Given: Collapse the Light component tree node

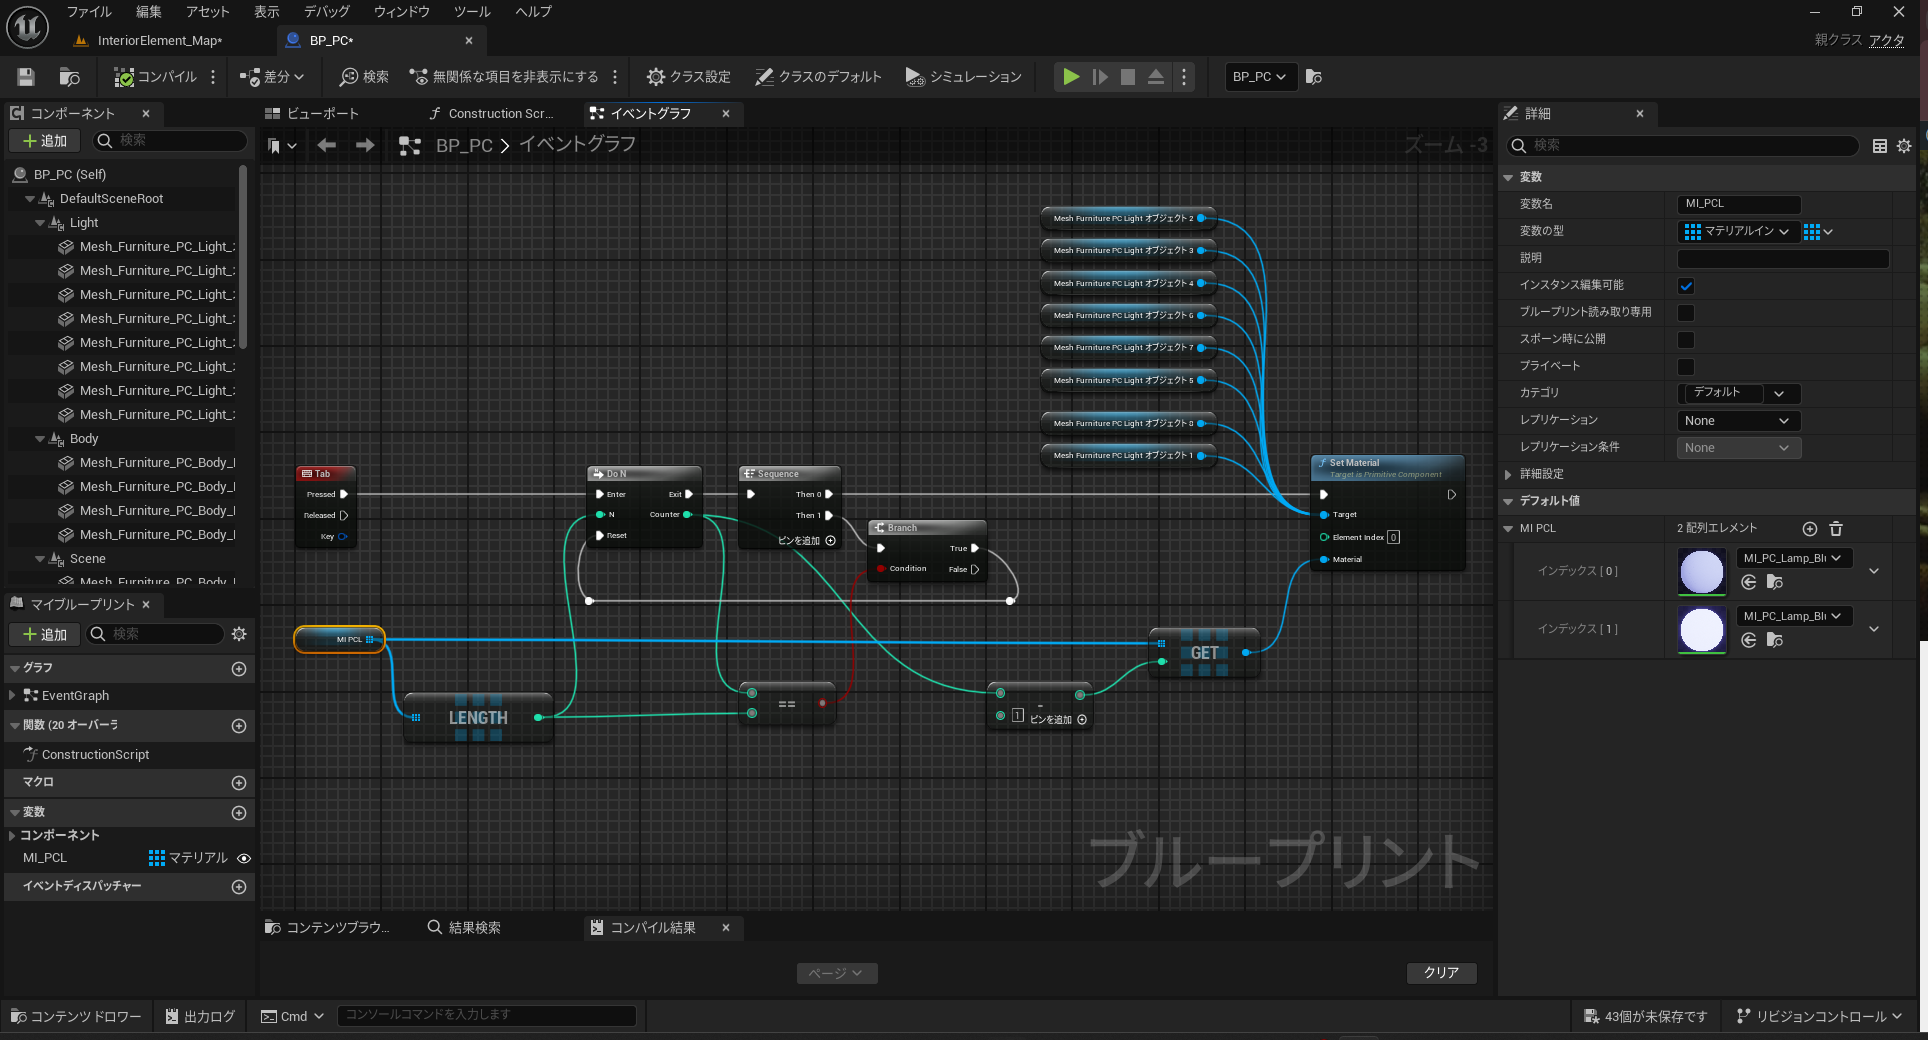Looking at the screenshot, I should [40, 223].
